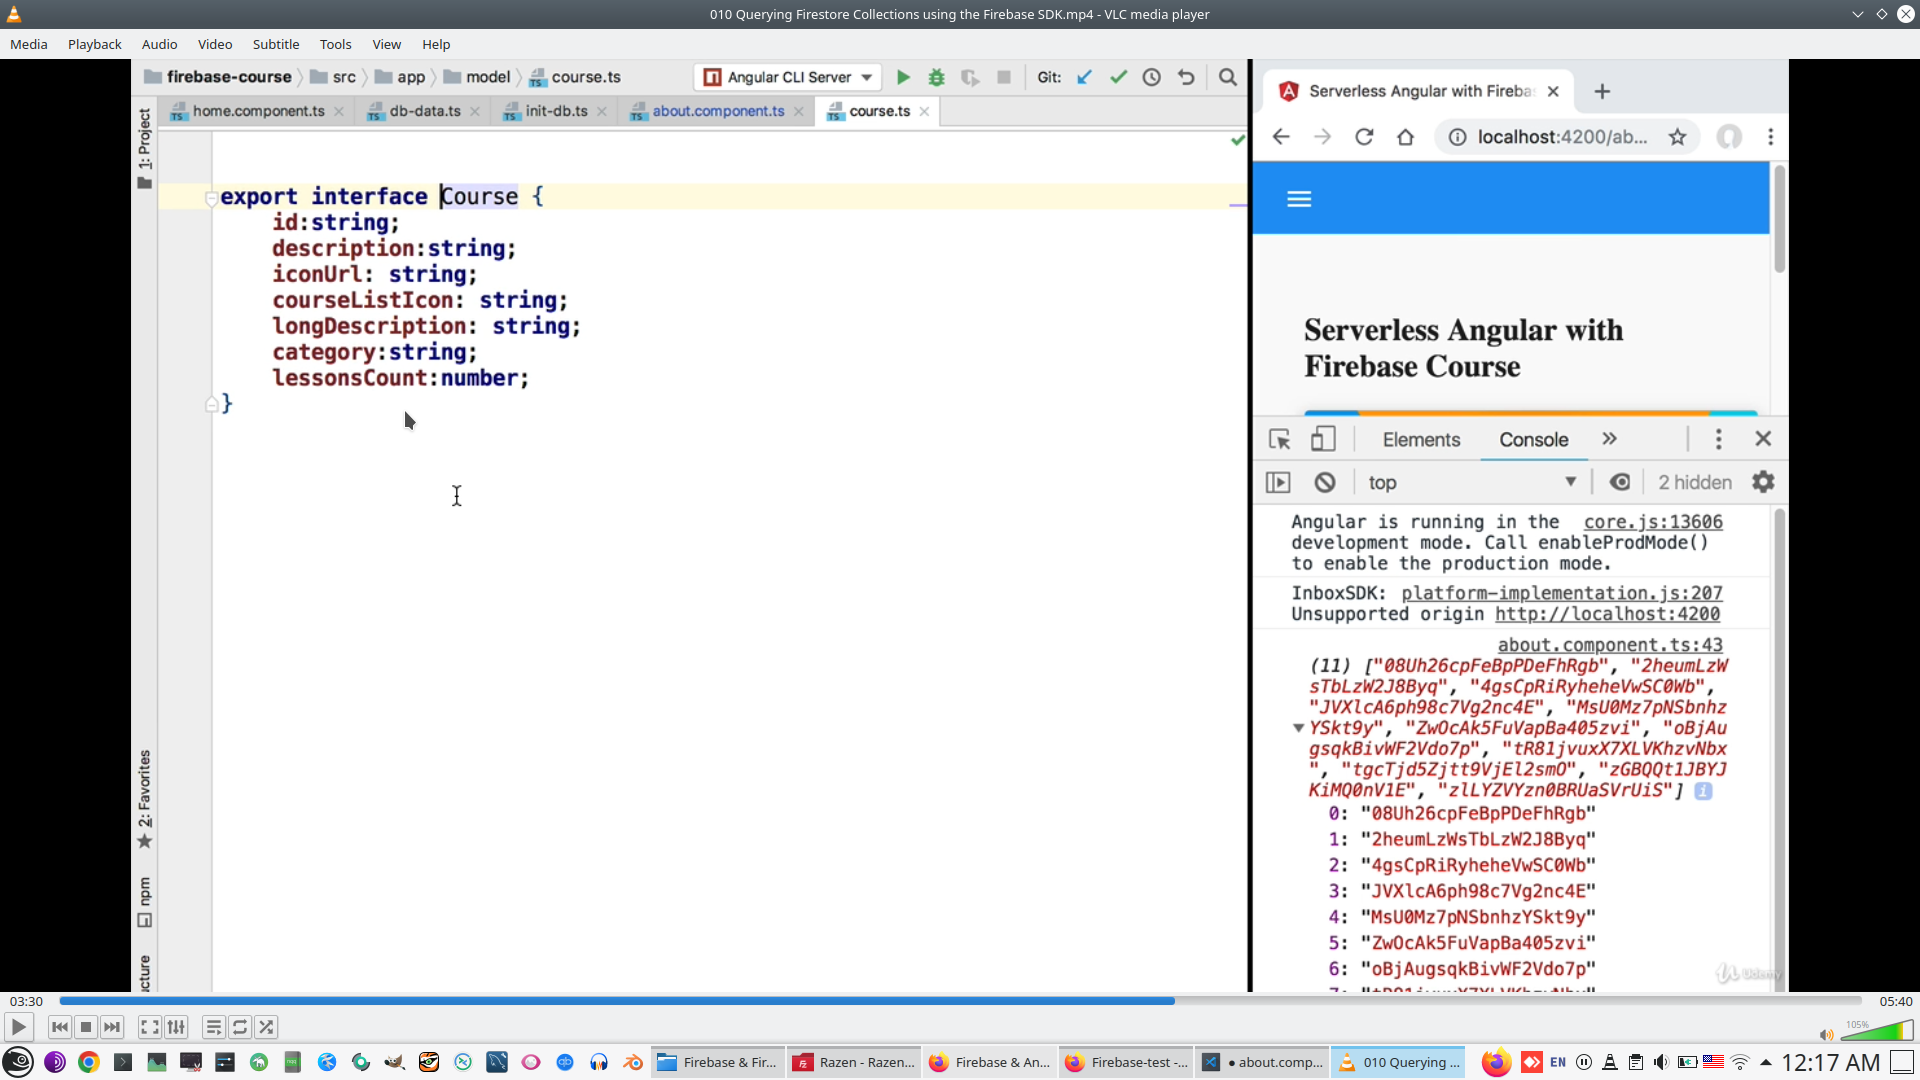Adjust the volume slider
Screen dimensions: 1920x1080
(x=1877, y=1033)
